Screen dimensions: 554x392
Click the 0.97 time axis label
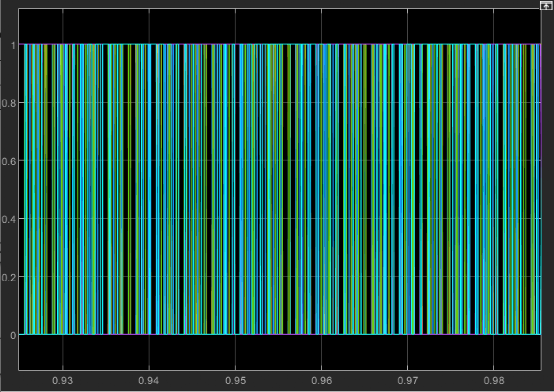coord(408,381)
